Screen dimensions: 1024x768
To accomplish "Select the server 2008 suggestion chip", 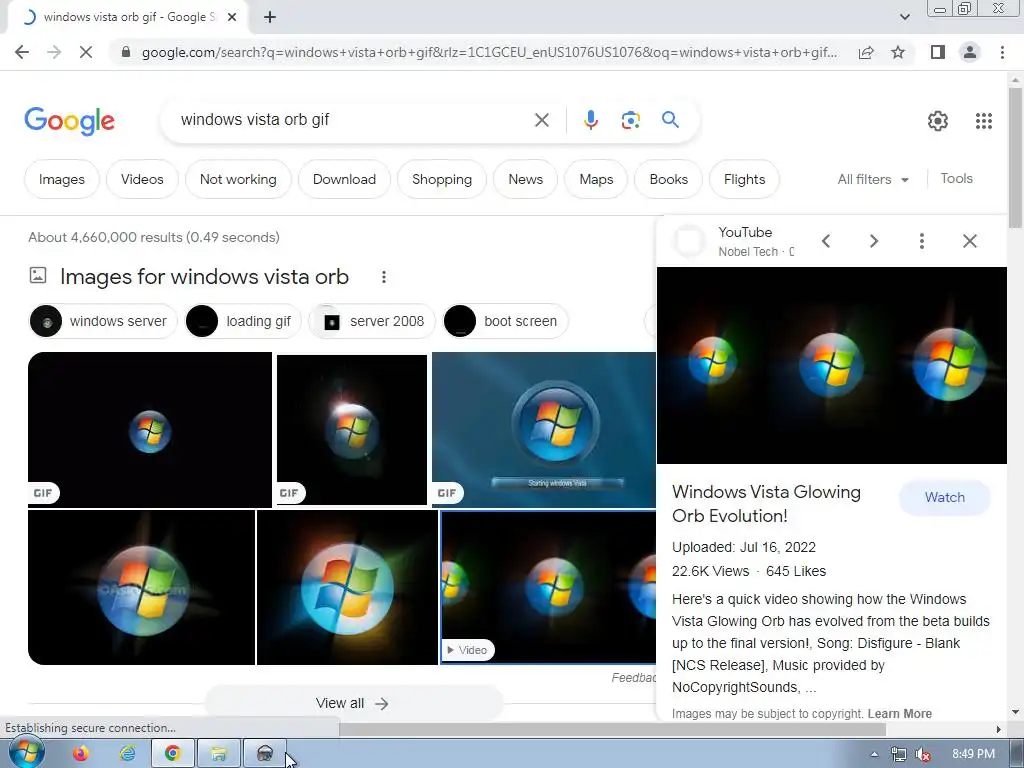I will 371,321.
